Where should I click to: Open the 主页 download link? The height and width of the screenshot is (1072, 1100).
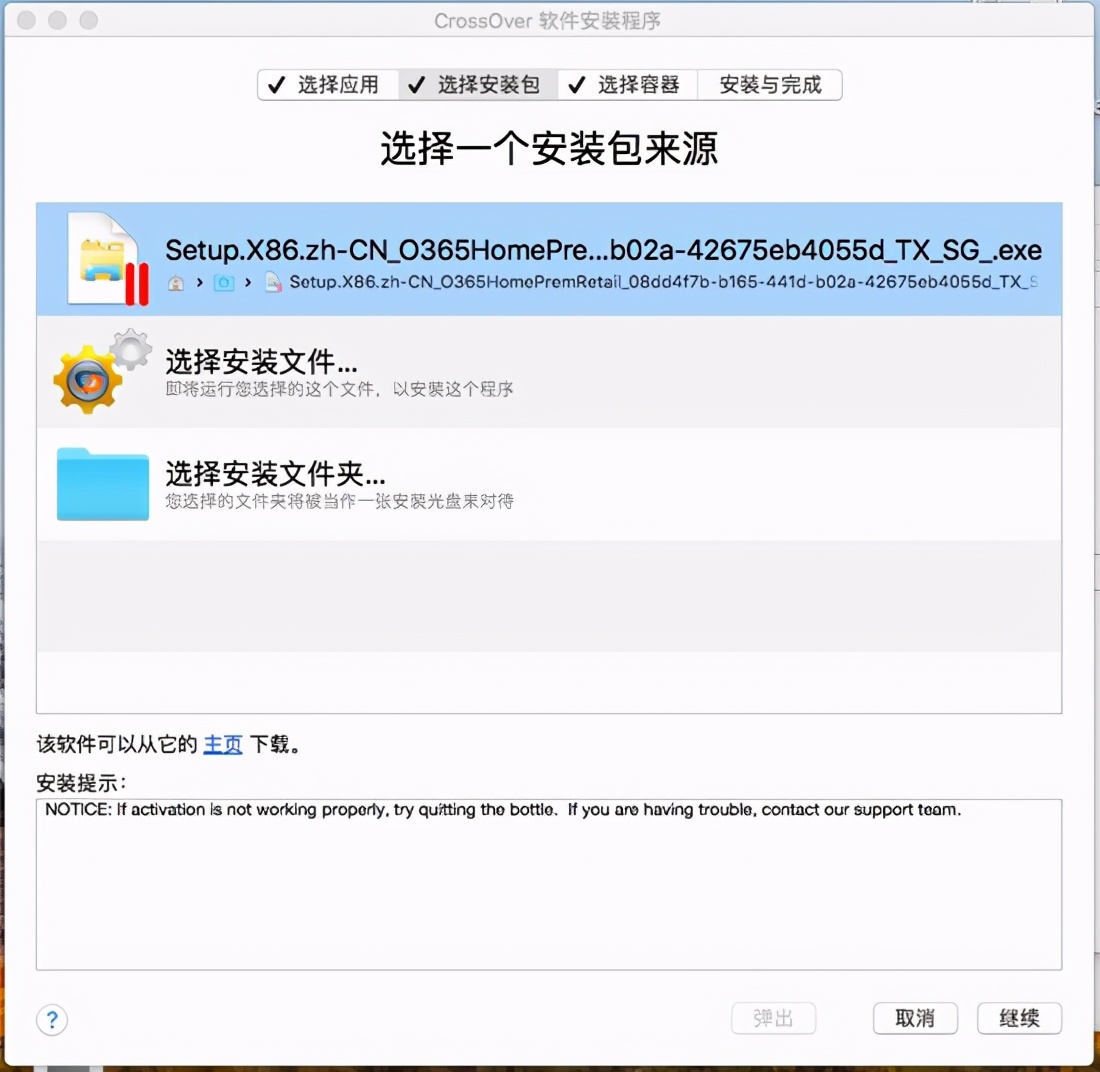tap(222, 744)
